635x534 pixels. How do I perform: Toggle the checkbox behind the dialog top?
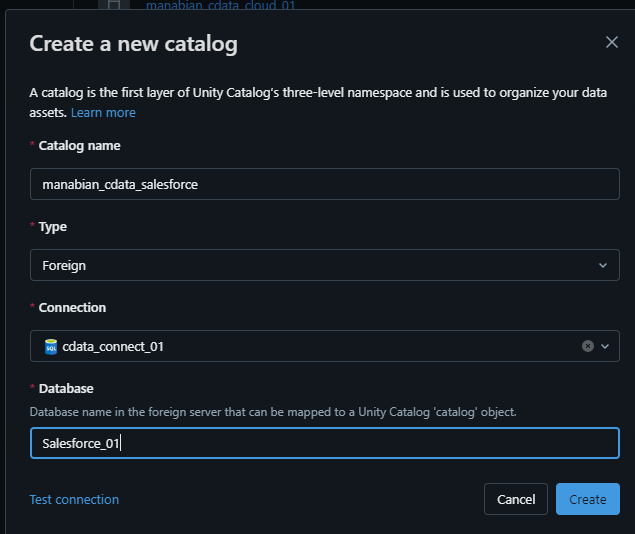[113, 5]
